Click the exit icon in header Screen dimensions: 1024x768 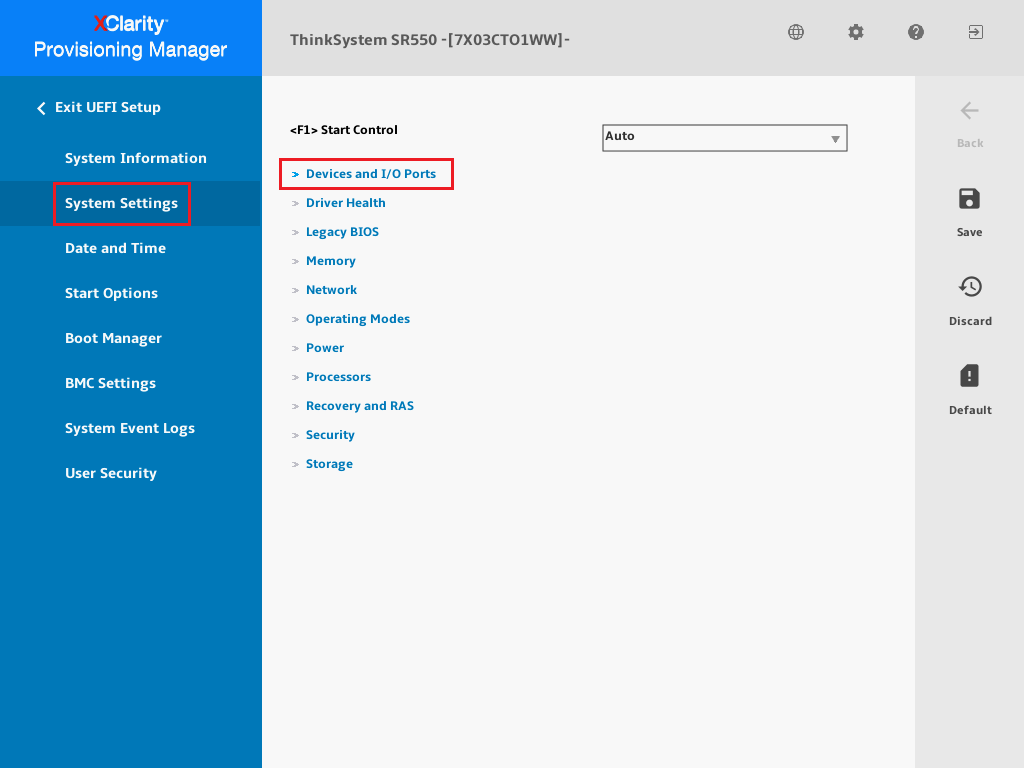tap(975, 32)
